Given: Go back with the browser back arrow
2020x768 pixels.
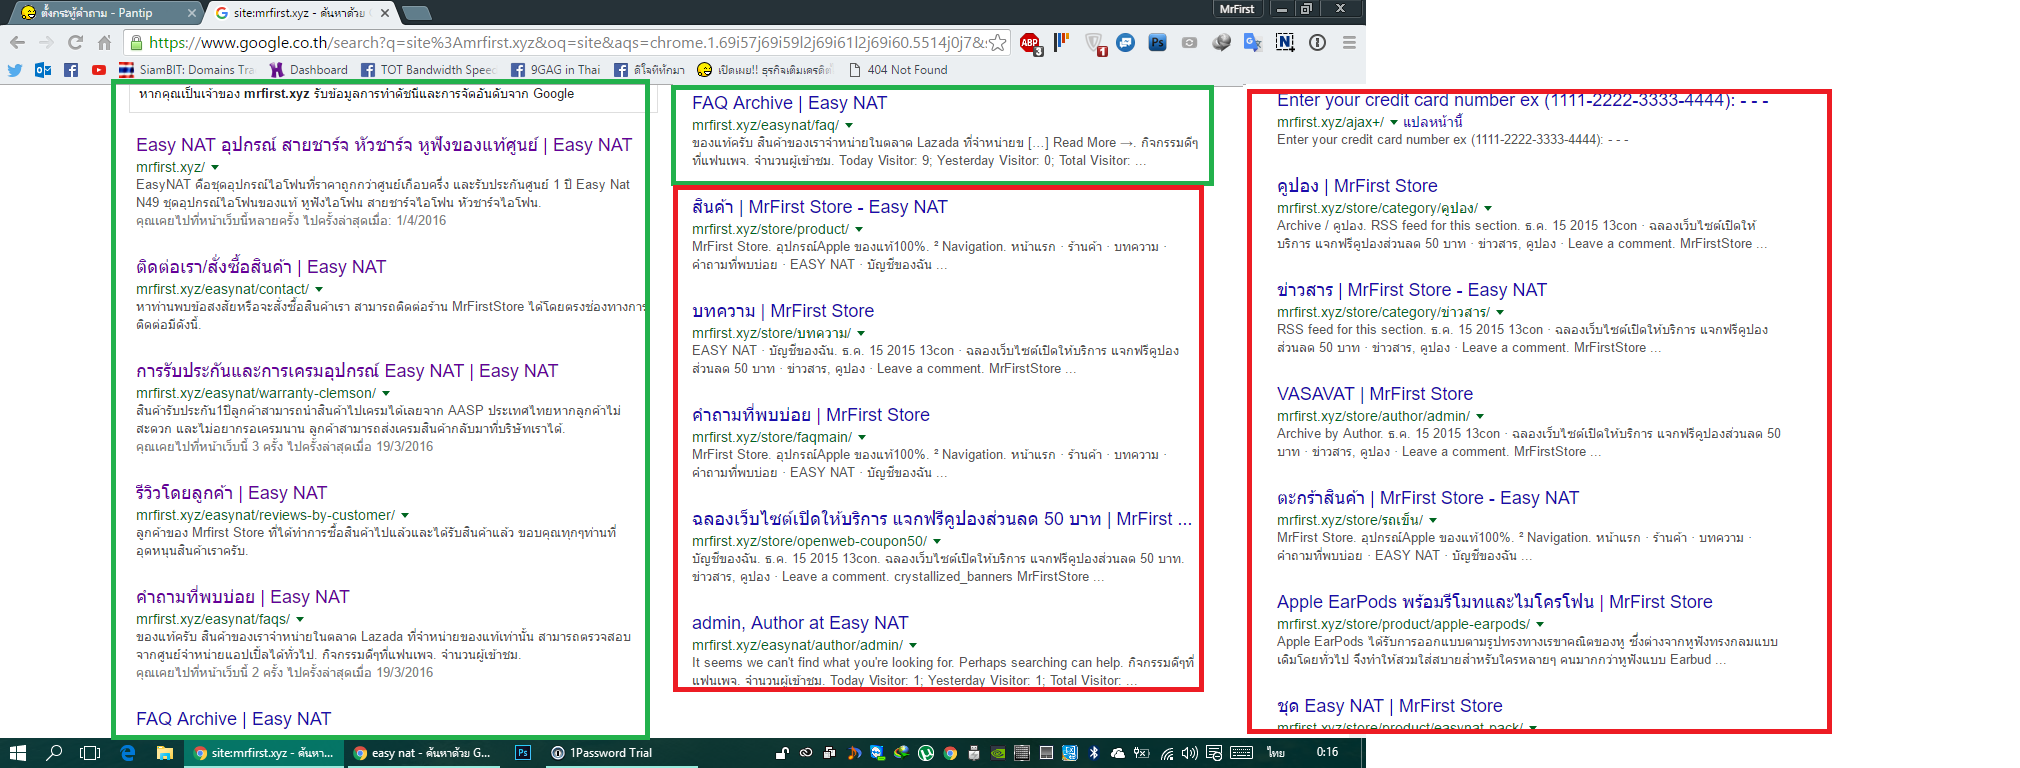Looking at the screenshot, I should (x=17, y=42).
